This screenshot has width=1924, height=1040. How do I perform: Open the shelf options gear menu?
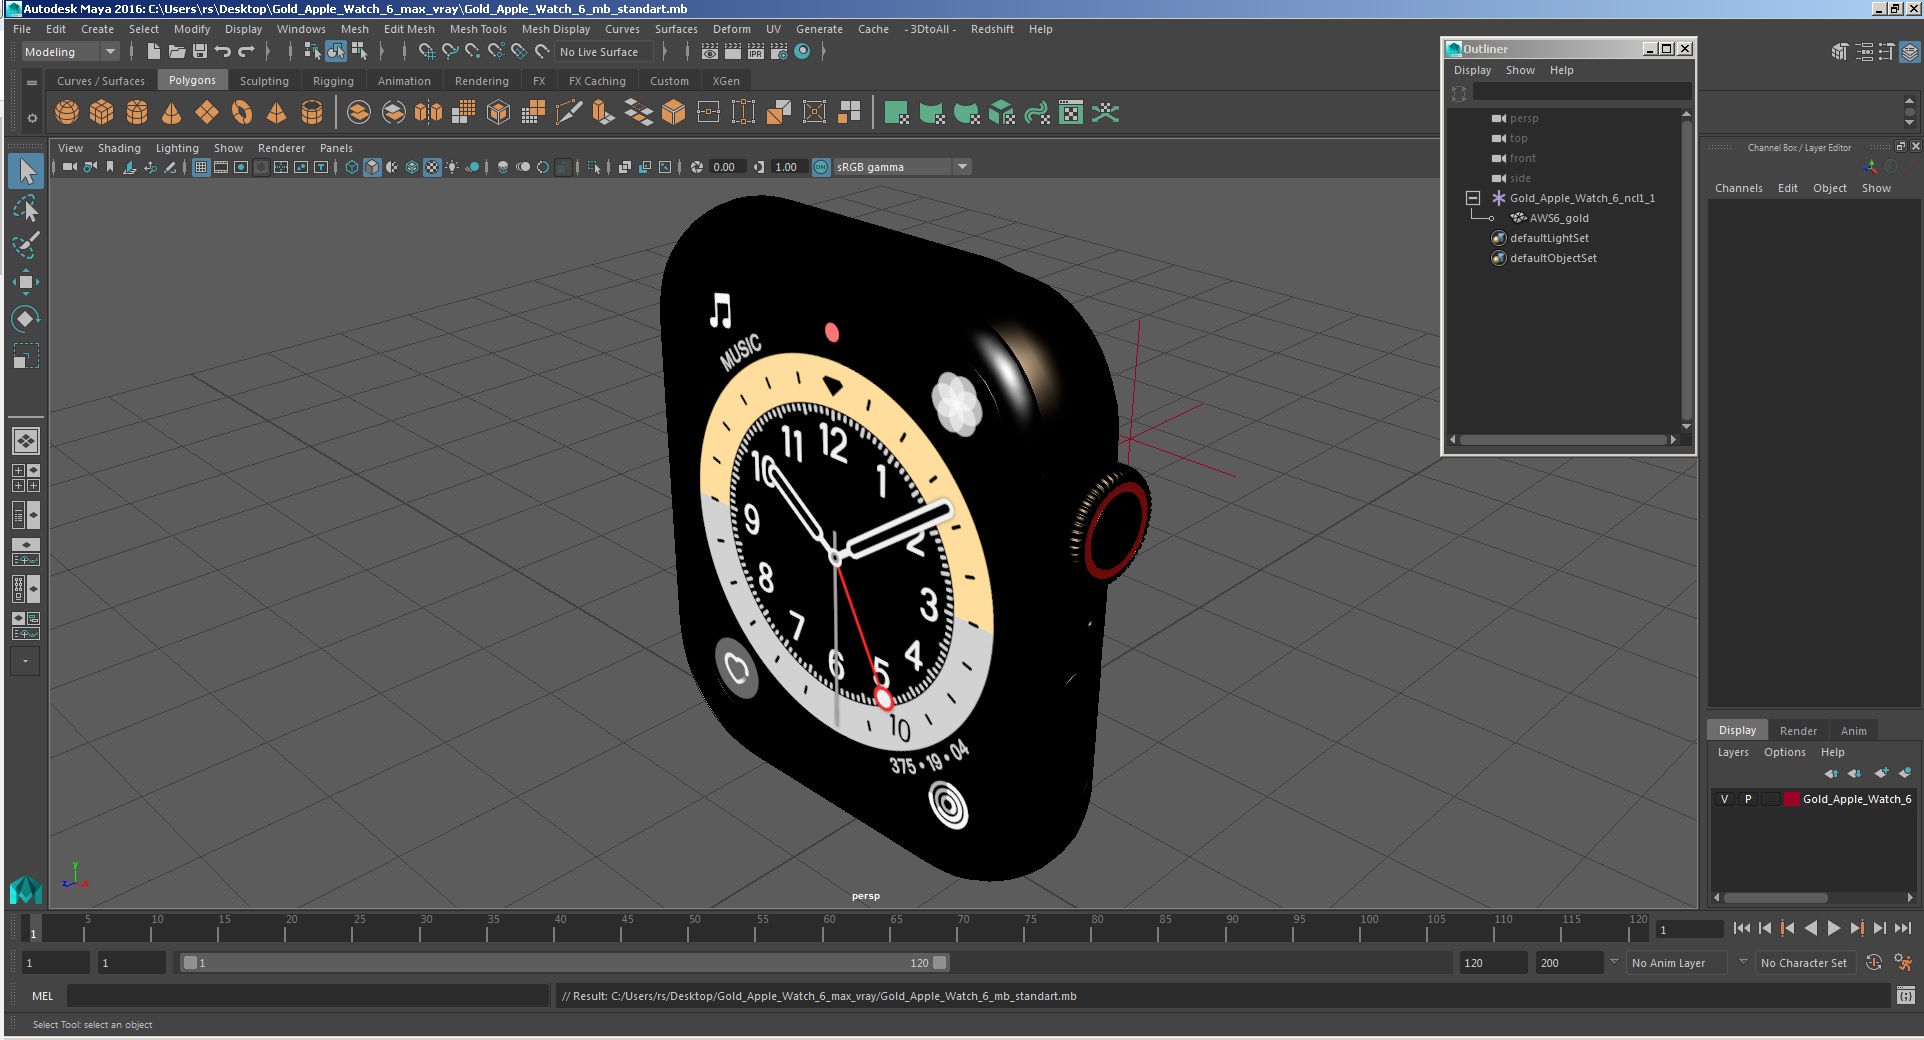(x=32, y=118)
